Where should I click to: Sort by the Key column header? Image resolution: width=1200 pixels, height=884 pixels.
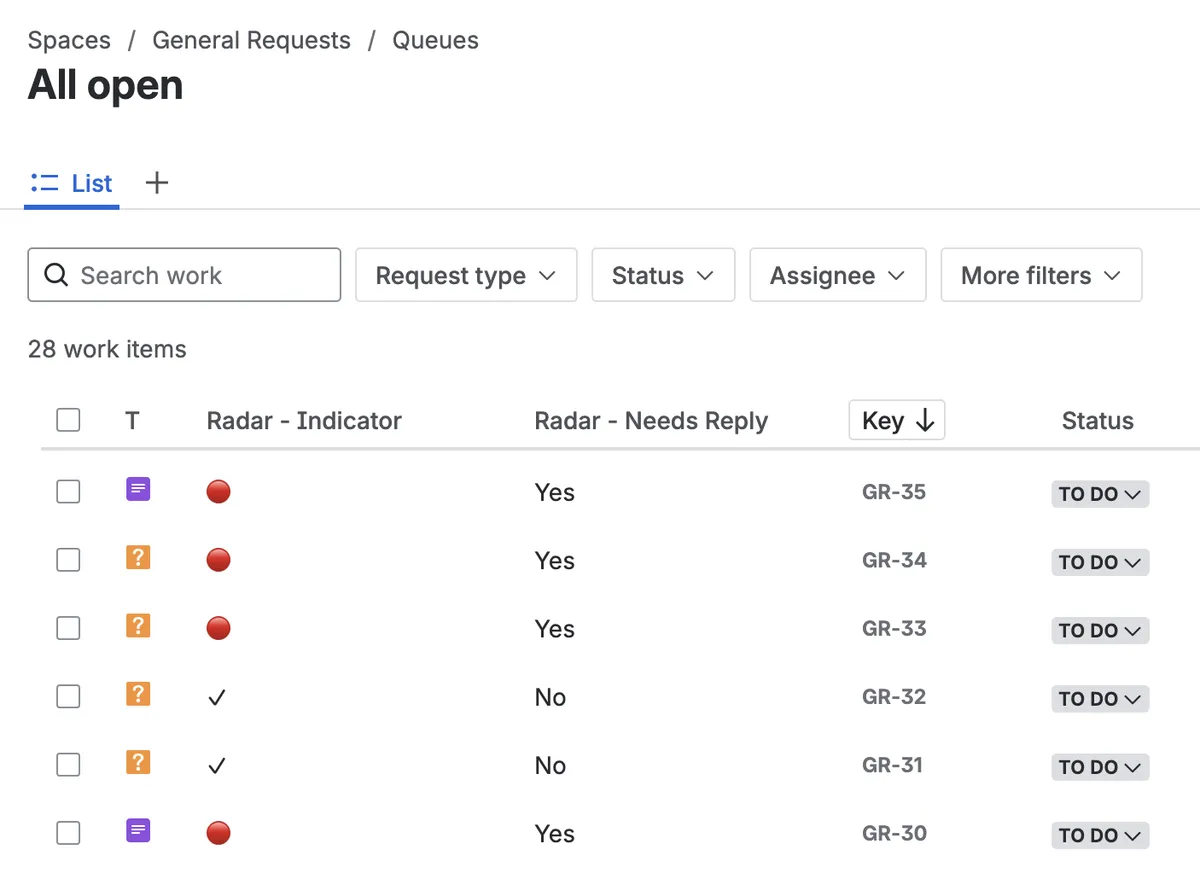click(897, 420)
